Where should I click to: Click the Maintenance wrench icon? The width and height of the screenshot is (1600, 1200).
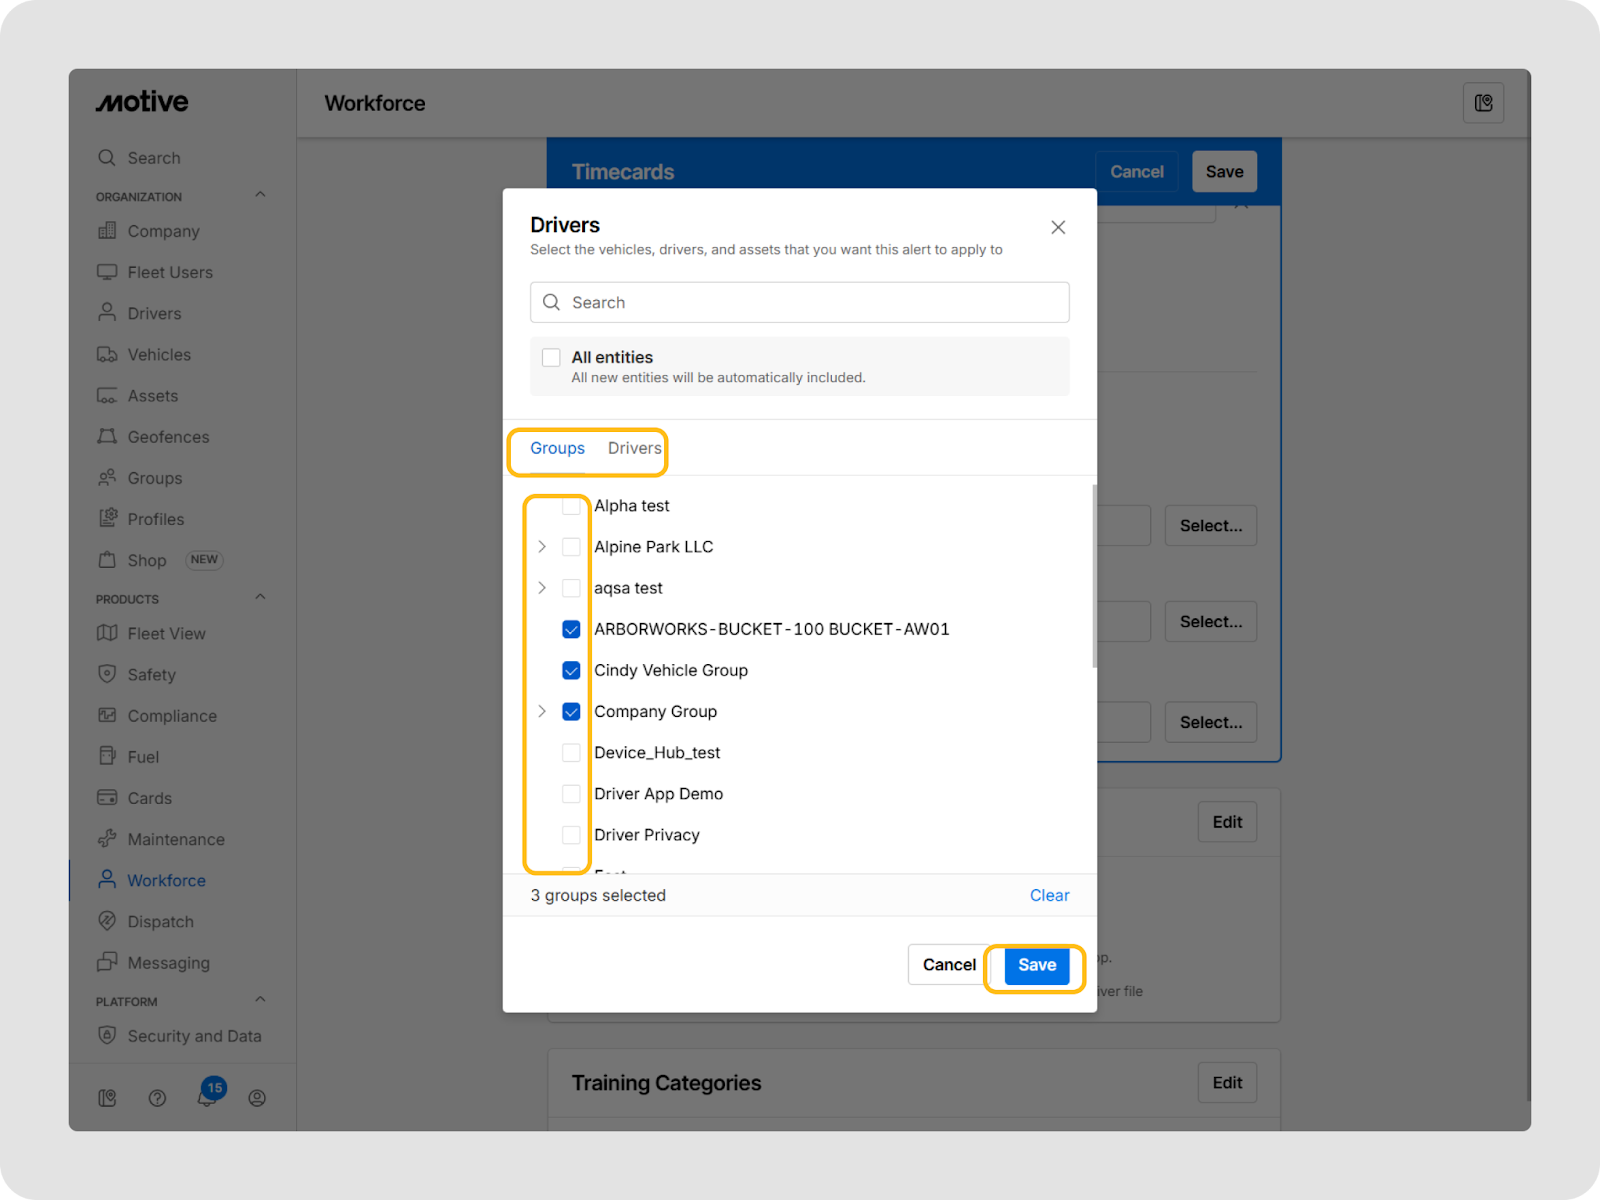pyautogui.click(x=107, y=839)
